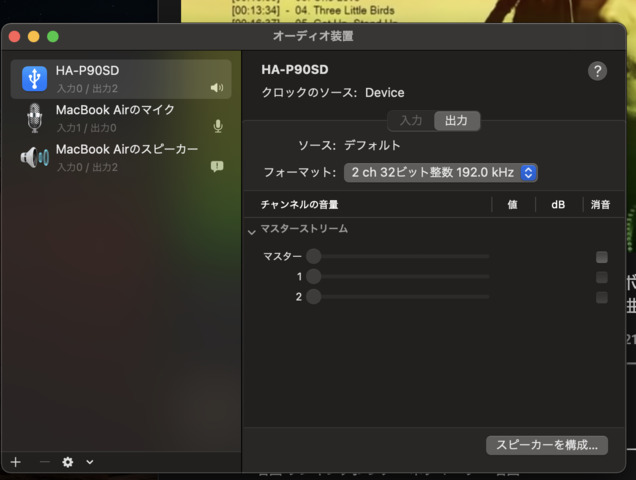Click the speaker output indicator on HA-P90SD row
The width and height of the screenshot is (636, 480).
(217, 88)
